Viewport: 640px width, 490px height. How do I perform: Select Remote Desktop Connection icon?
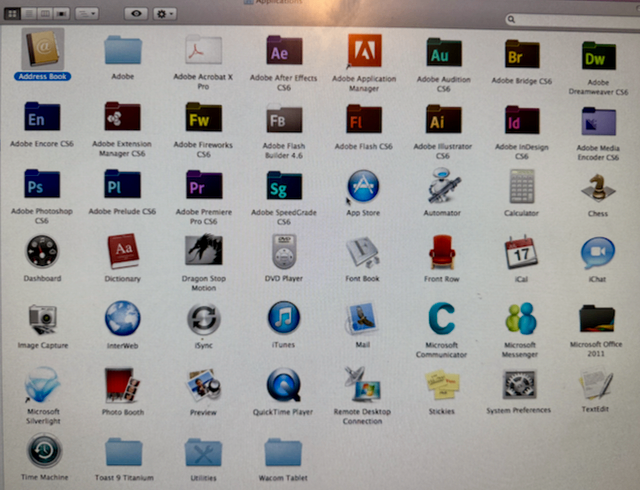pos(362,384)
